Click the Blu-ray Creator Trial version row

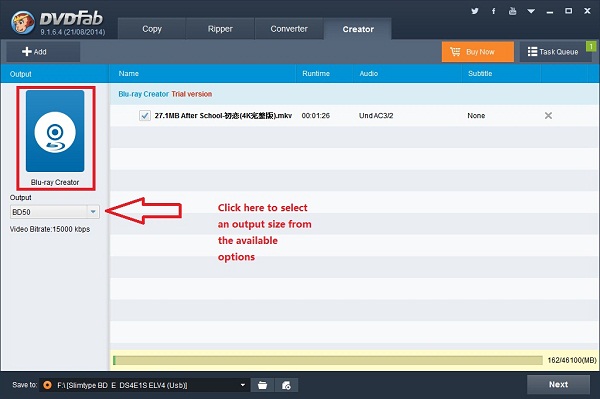pos(354,94)
